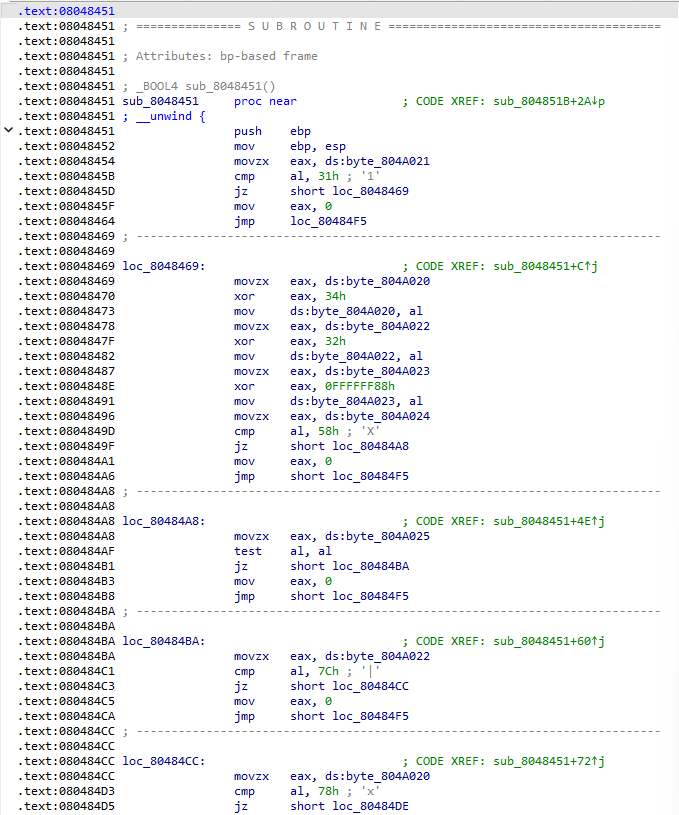
Task: Follow loc_80484A8 in the jz at 0804849F
Action: coord(371,446)
